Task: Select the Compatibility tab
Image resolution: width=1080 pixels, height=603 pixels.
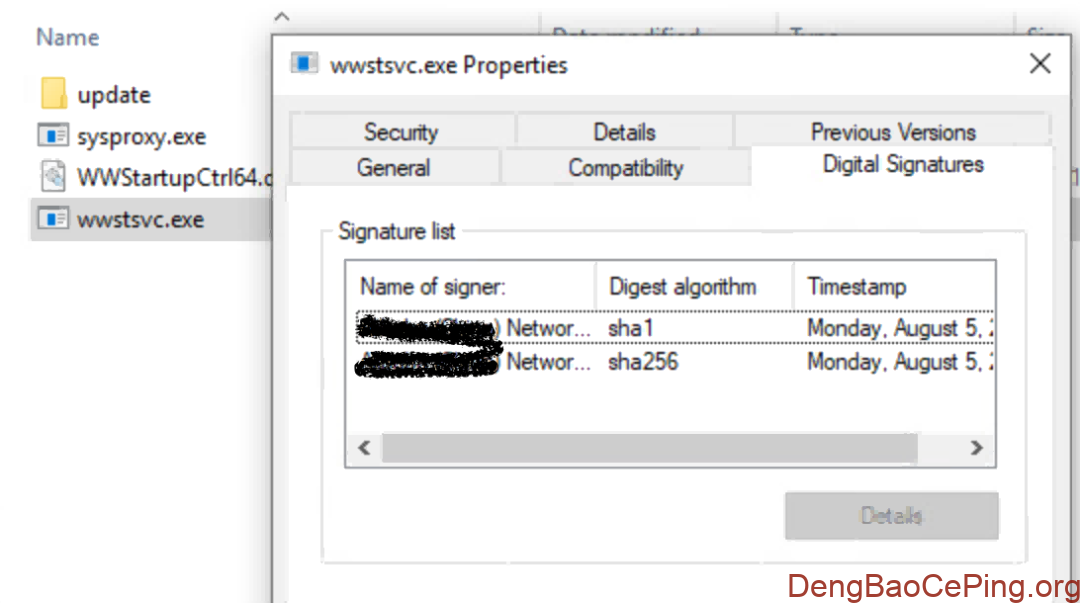Action: click(625, 168)
